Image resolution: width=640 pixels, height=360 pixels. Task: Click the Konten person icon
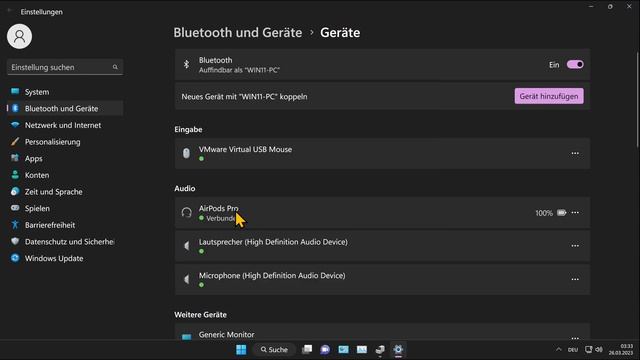click(x=15, y=175)
